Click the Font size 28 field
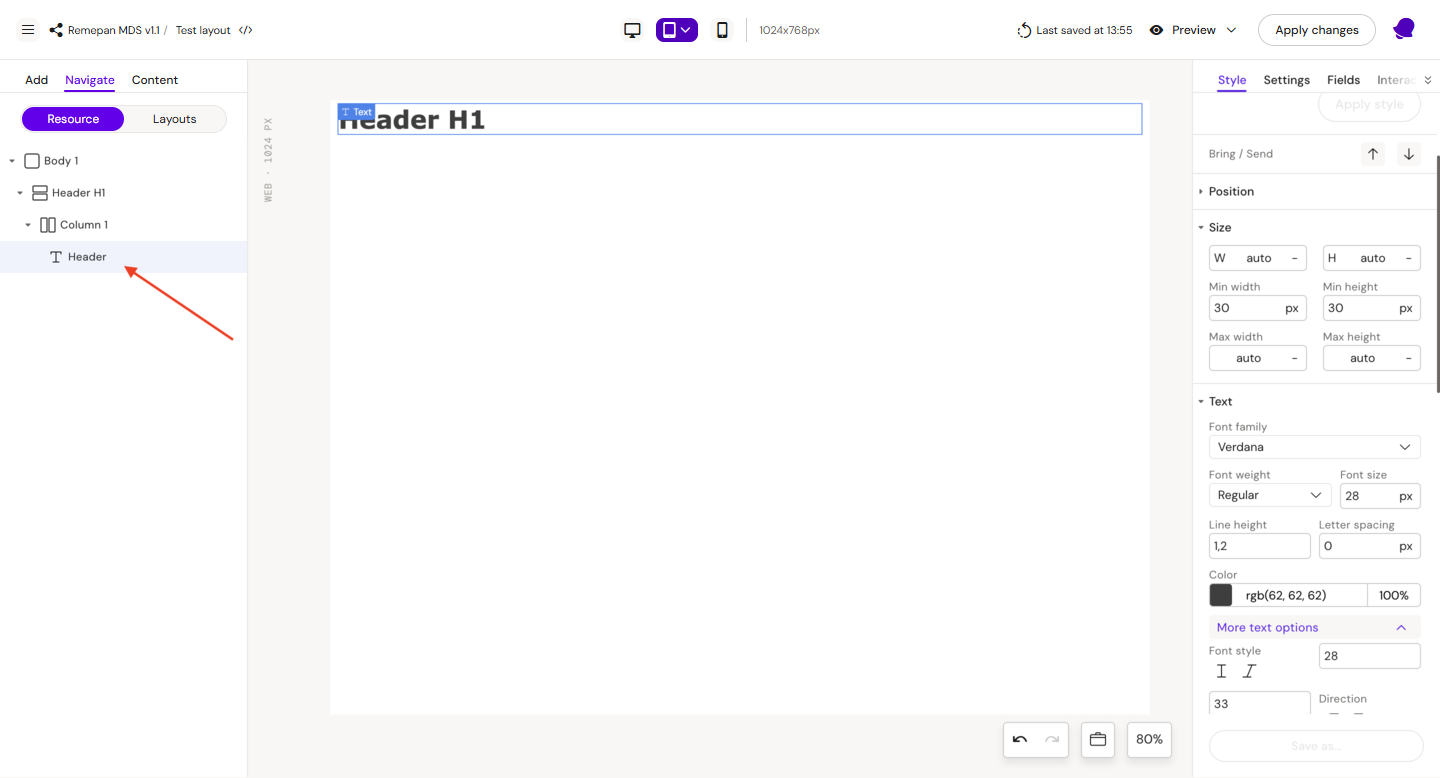 pos(1380,495)
